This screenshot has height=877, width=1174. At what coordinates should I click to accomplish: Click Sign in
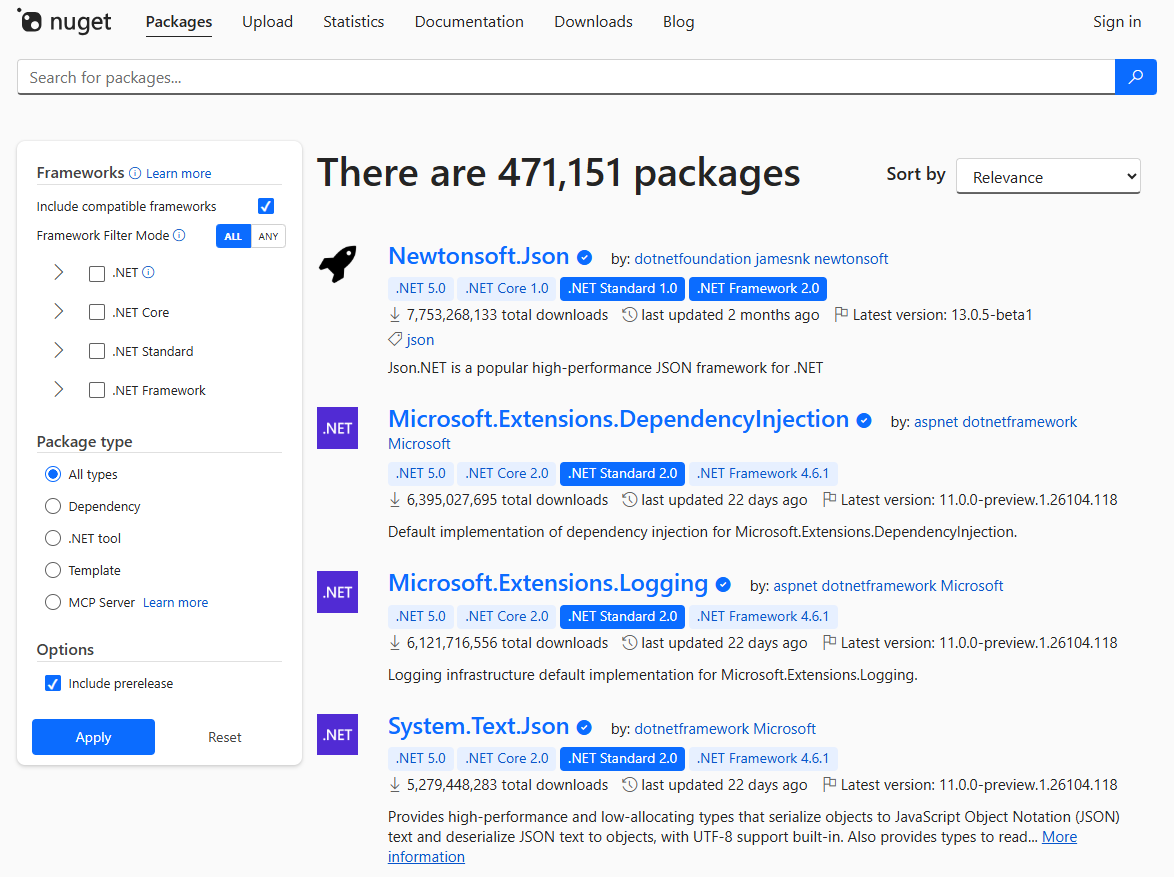click(x=1117, y=22)
